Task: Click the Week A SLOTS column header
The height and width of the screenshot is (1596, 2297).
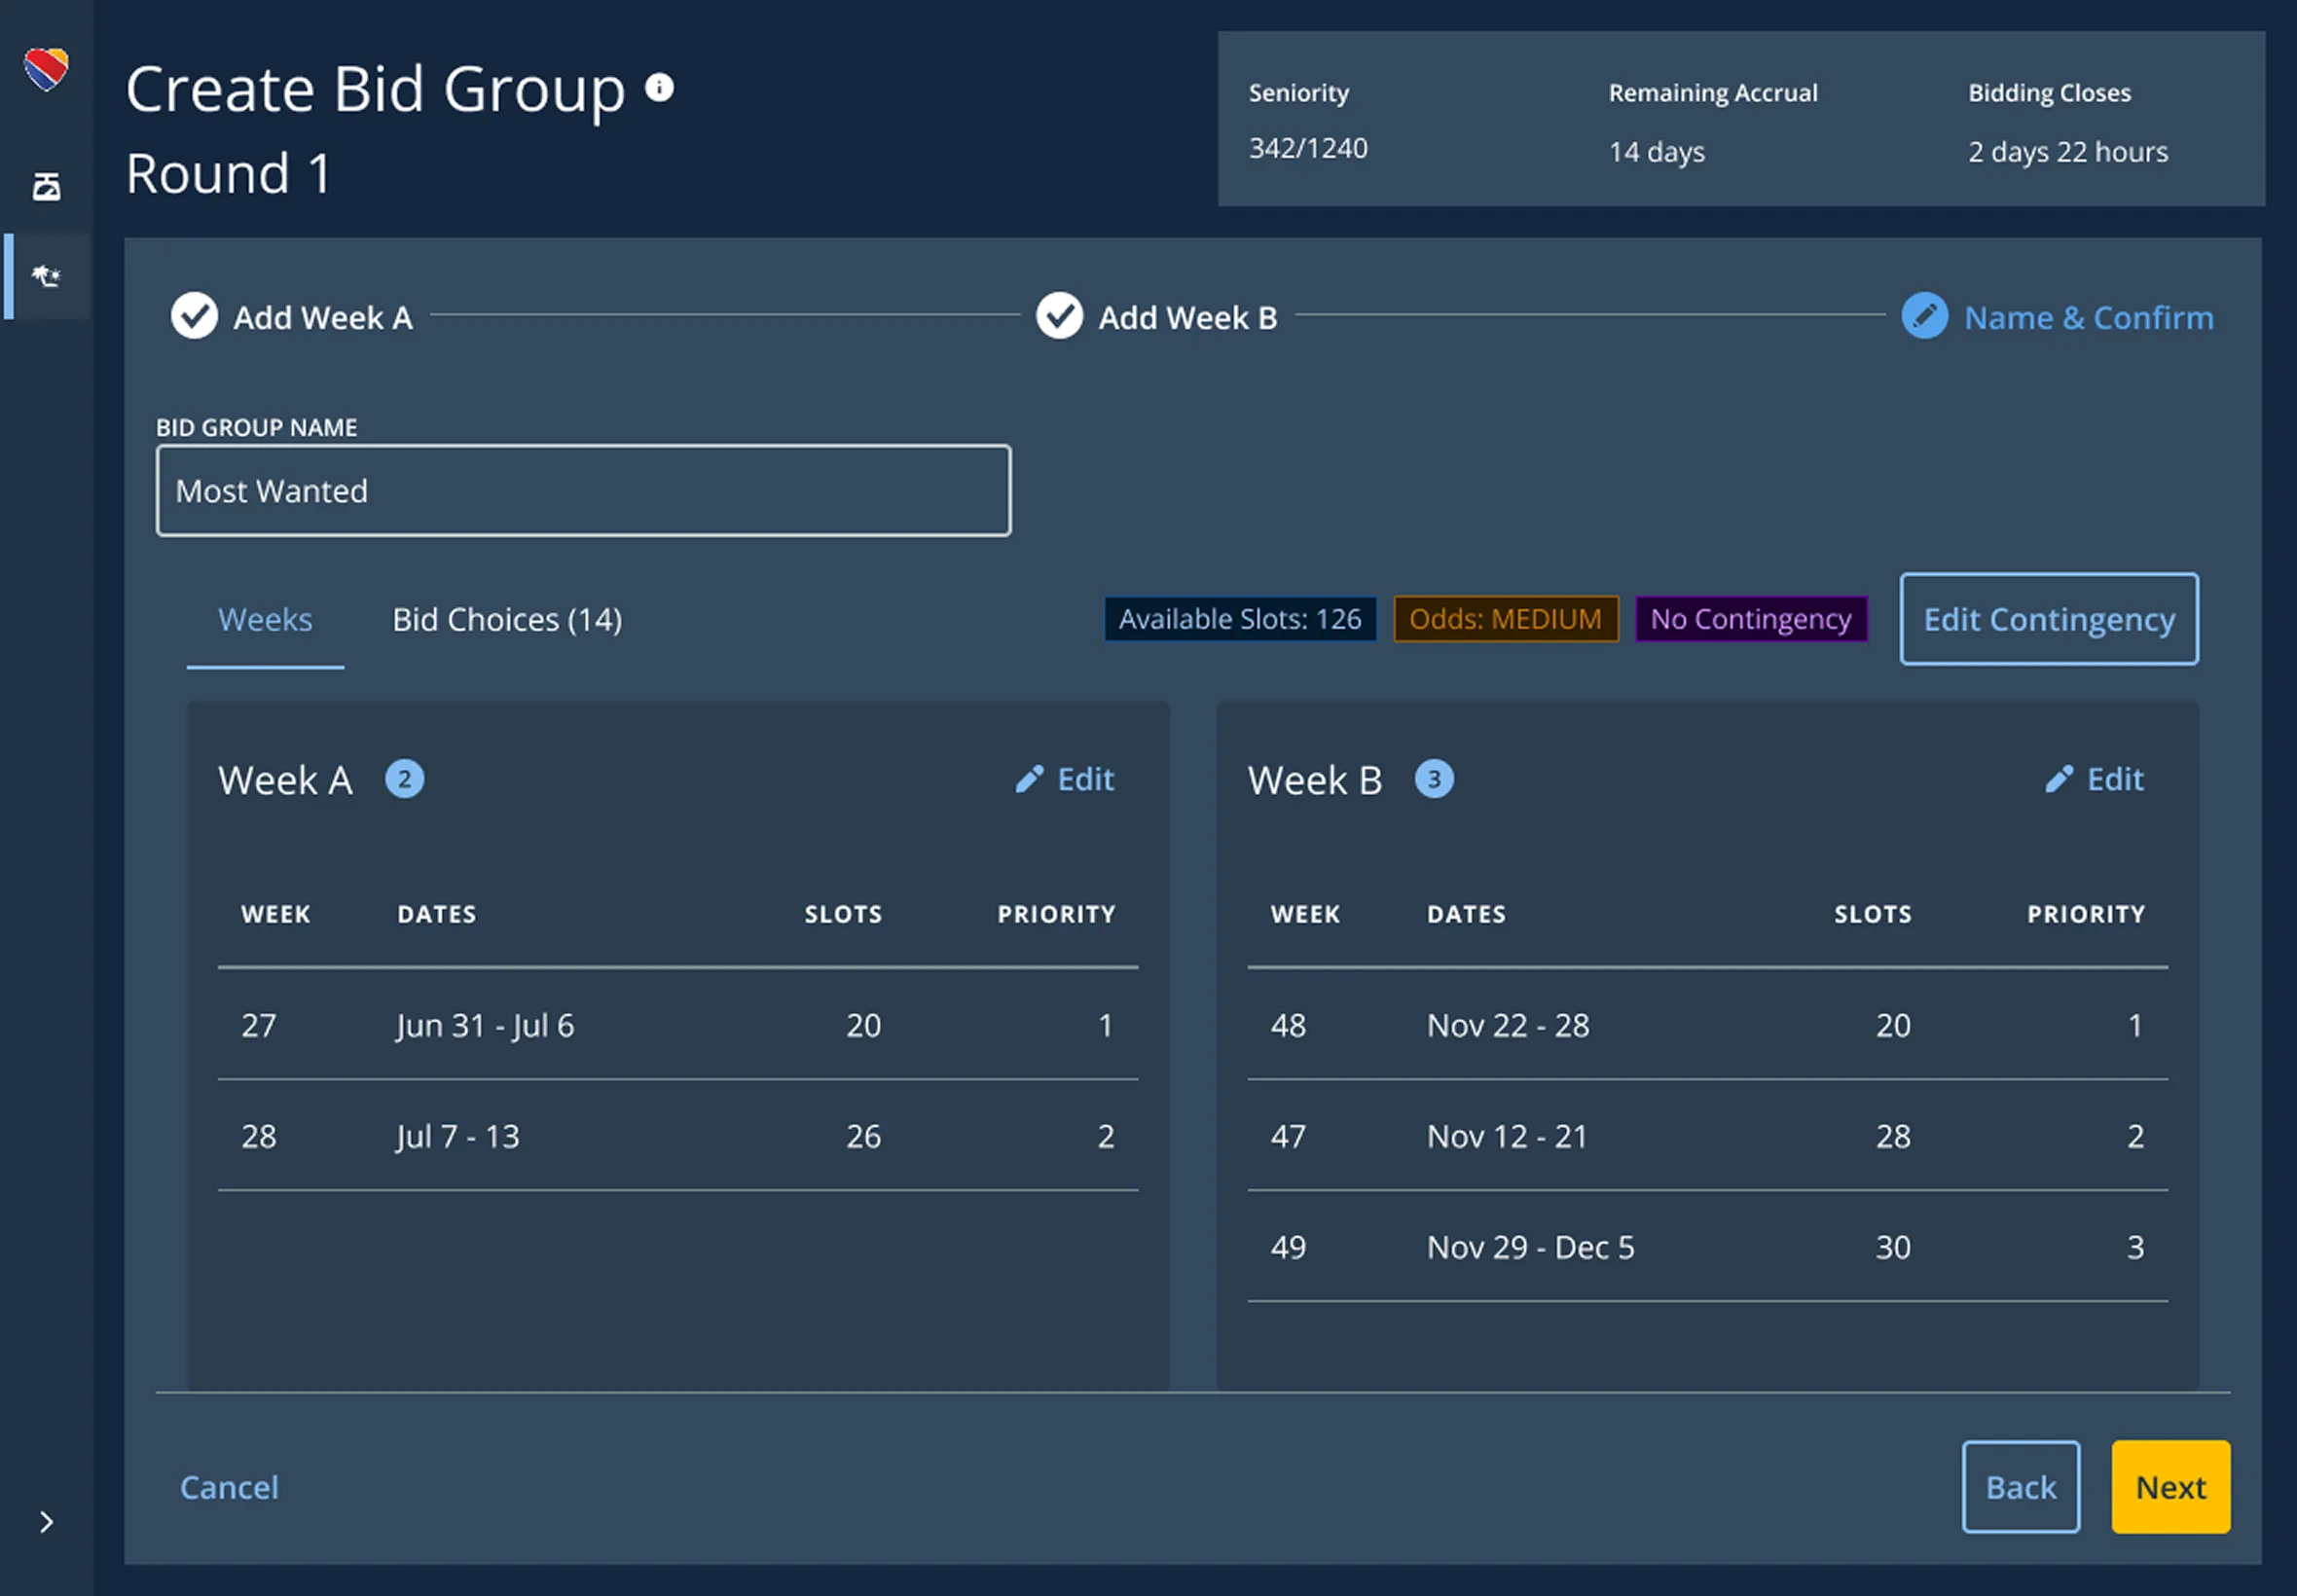Action: [x=843, y=914]
